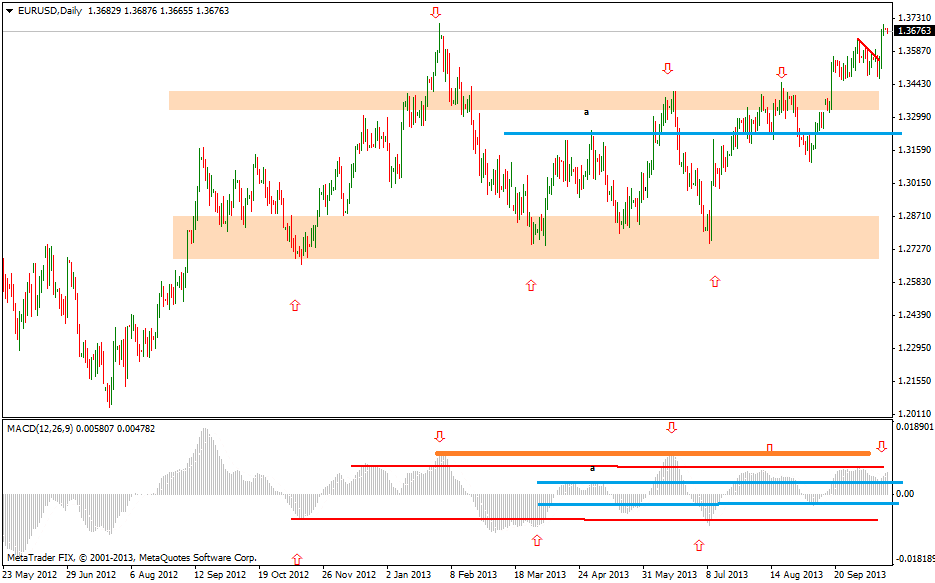The height and width of the screenshot is (583, 935).
Task: Click the 8 Feb 2013 date on the time axis
Action: pos(473,575)
